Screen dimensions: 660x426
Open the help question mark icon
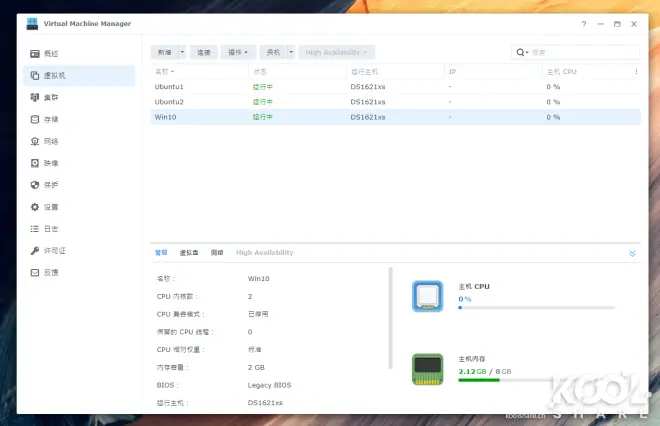coord(584,24)
